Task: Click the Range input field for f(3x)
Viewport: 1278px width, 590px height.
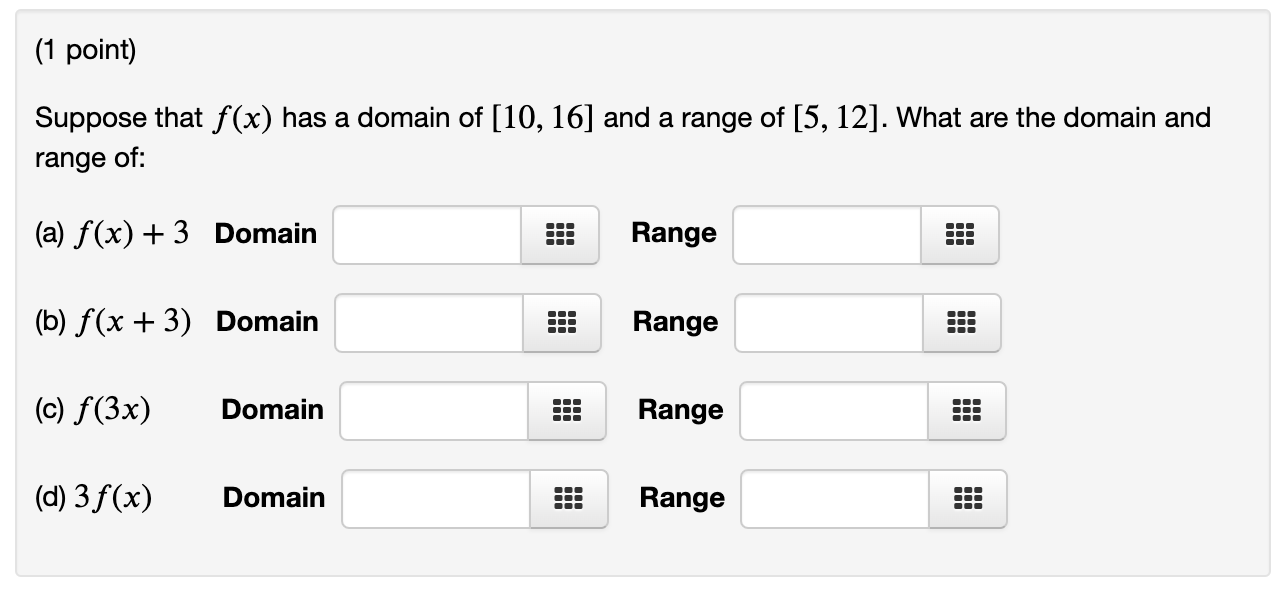Action: pos(832,411)
